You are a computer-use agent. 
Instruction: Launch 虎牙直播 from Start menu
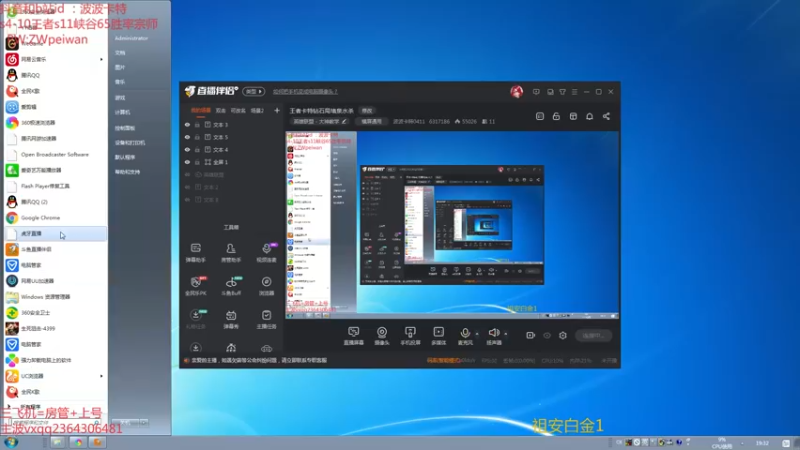[x=55, y=234]
